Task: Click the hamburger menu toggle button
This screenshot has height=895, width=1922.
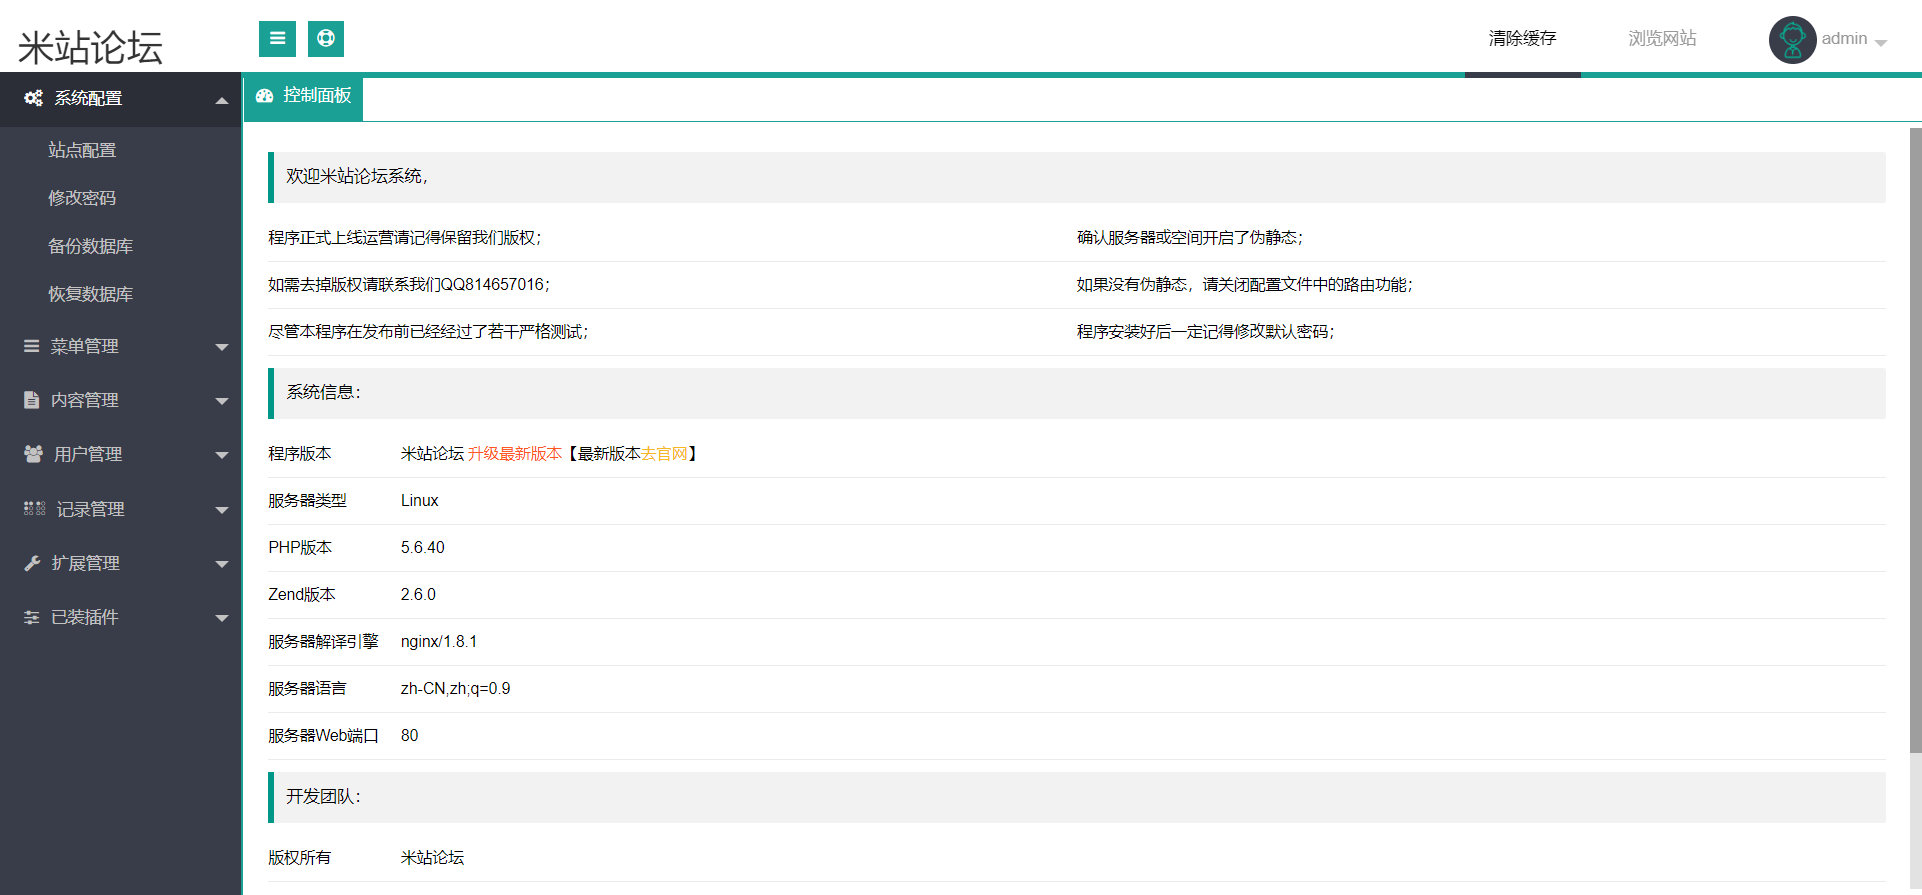Action: click(x=277, y=39)
